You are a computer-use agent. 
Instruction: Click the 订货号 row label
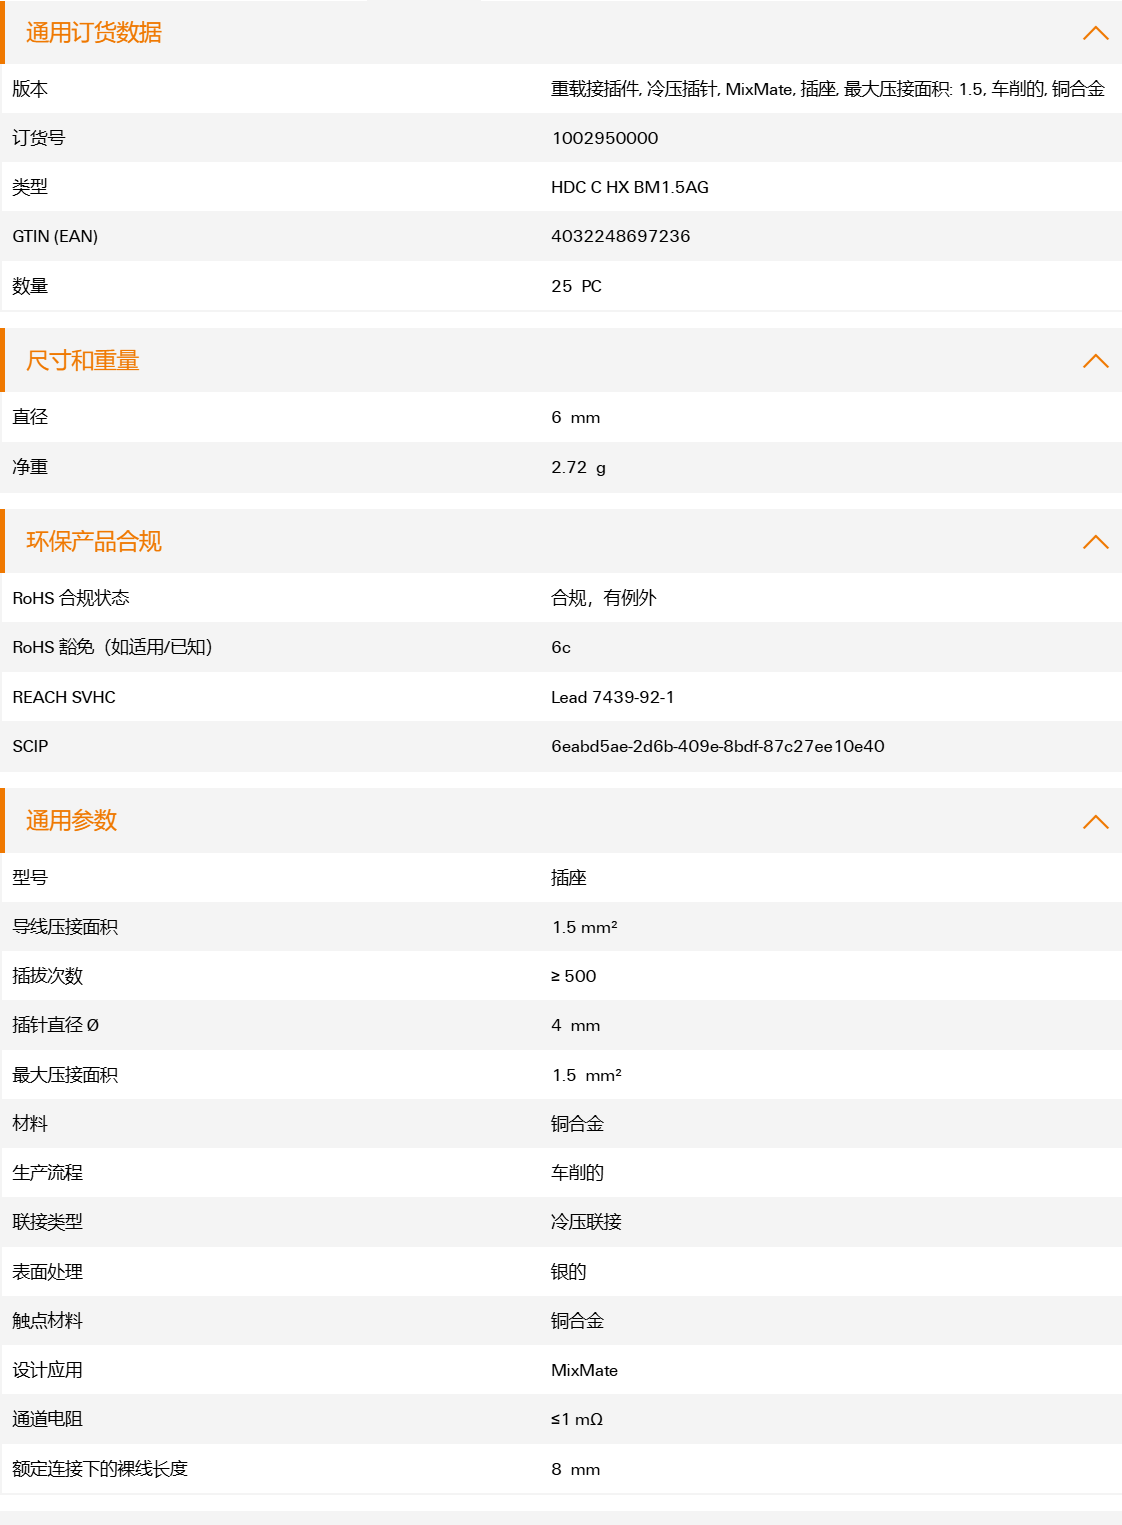pyautogui.click(x=39, y=138)
